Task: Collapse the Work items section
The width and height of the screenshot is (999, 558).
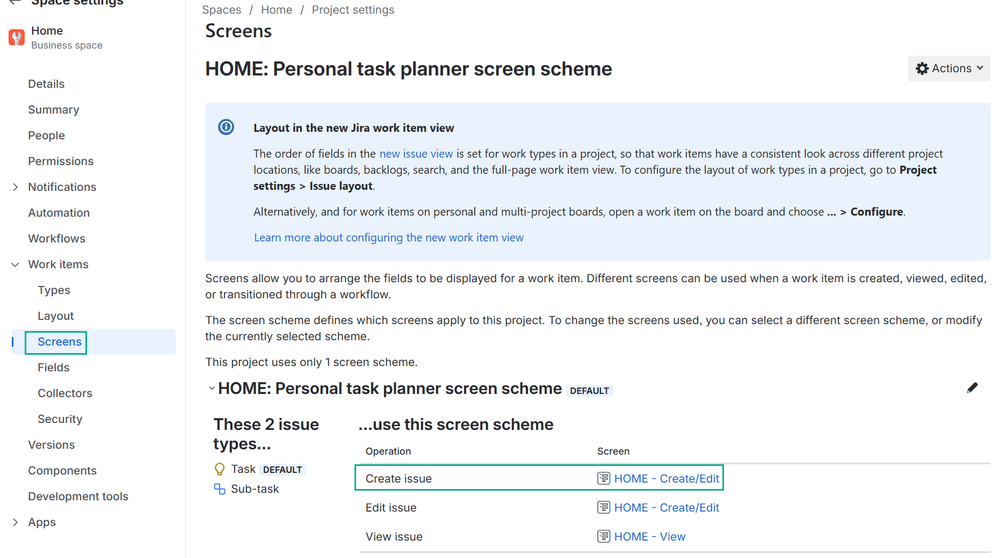Action: [15, 264]
